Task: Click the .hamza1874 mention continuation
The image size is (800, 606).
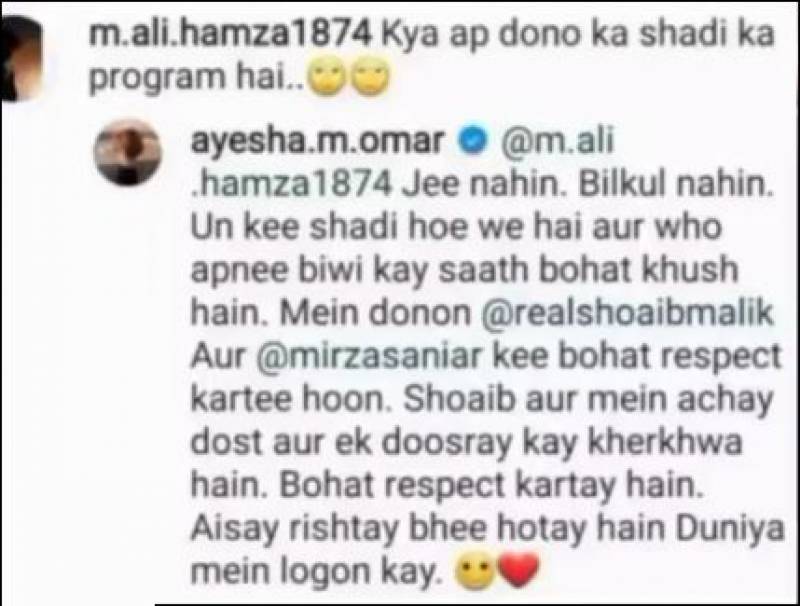Action: pyautogui.click(x=291, y=183)
